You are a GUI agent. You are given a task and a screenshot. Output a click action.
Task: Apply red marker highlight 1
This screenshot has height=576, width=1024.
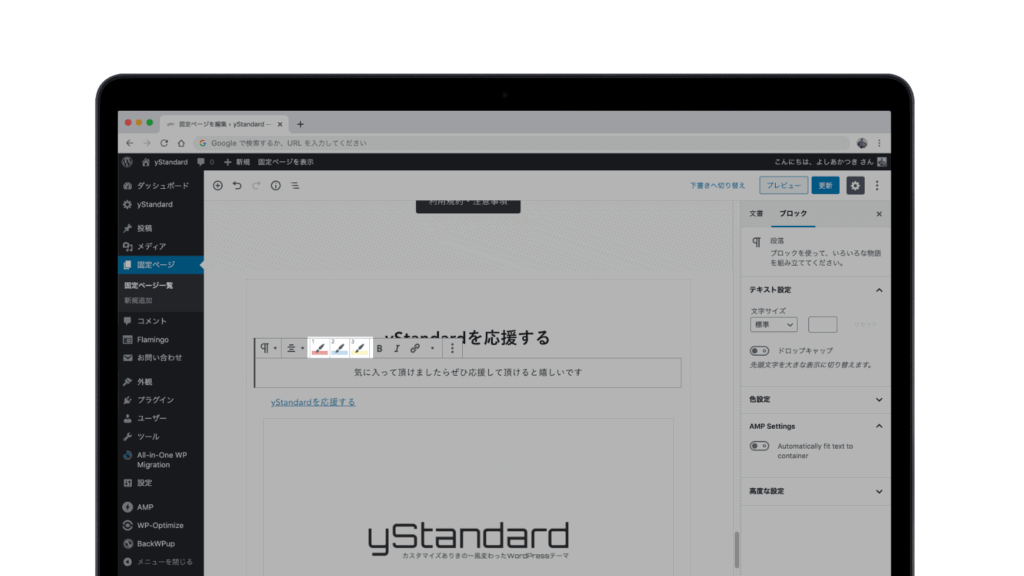(319, 348)
